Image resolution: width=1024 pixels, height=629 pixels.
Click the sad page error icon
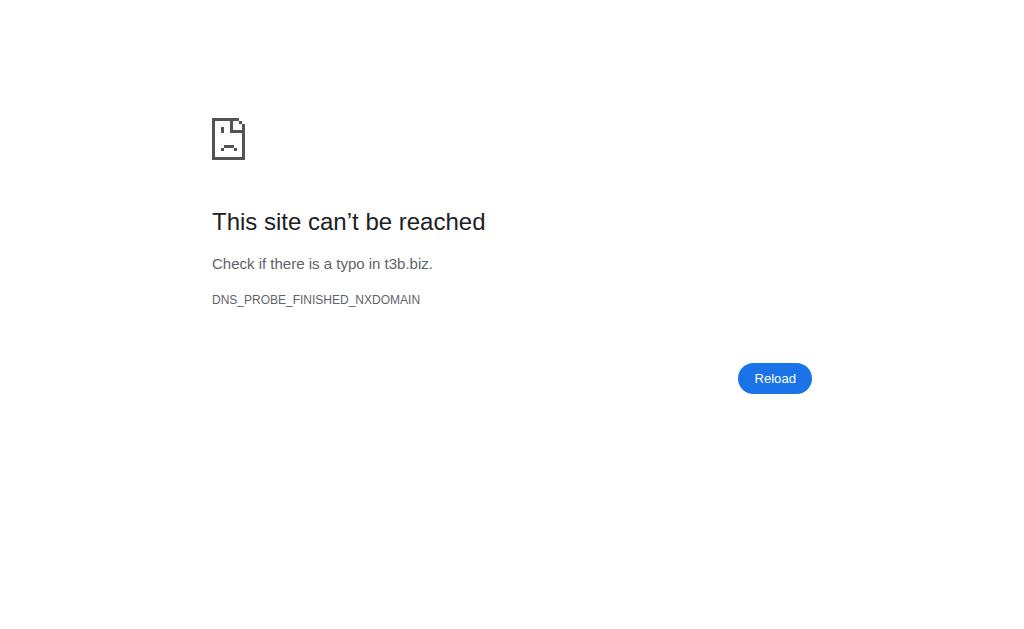(x=228, y=138)
